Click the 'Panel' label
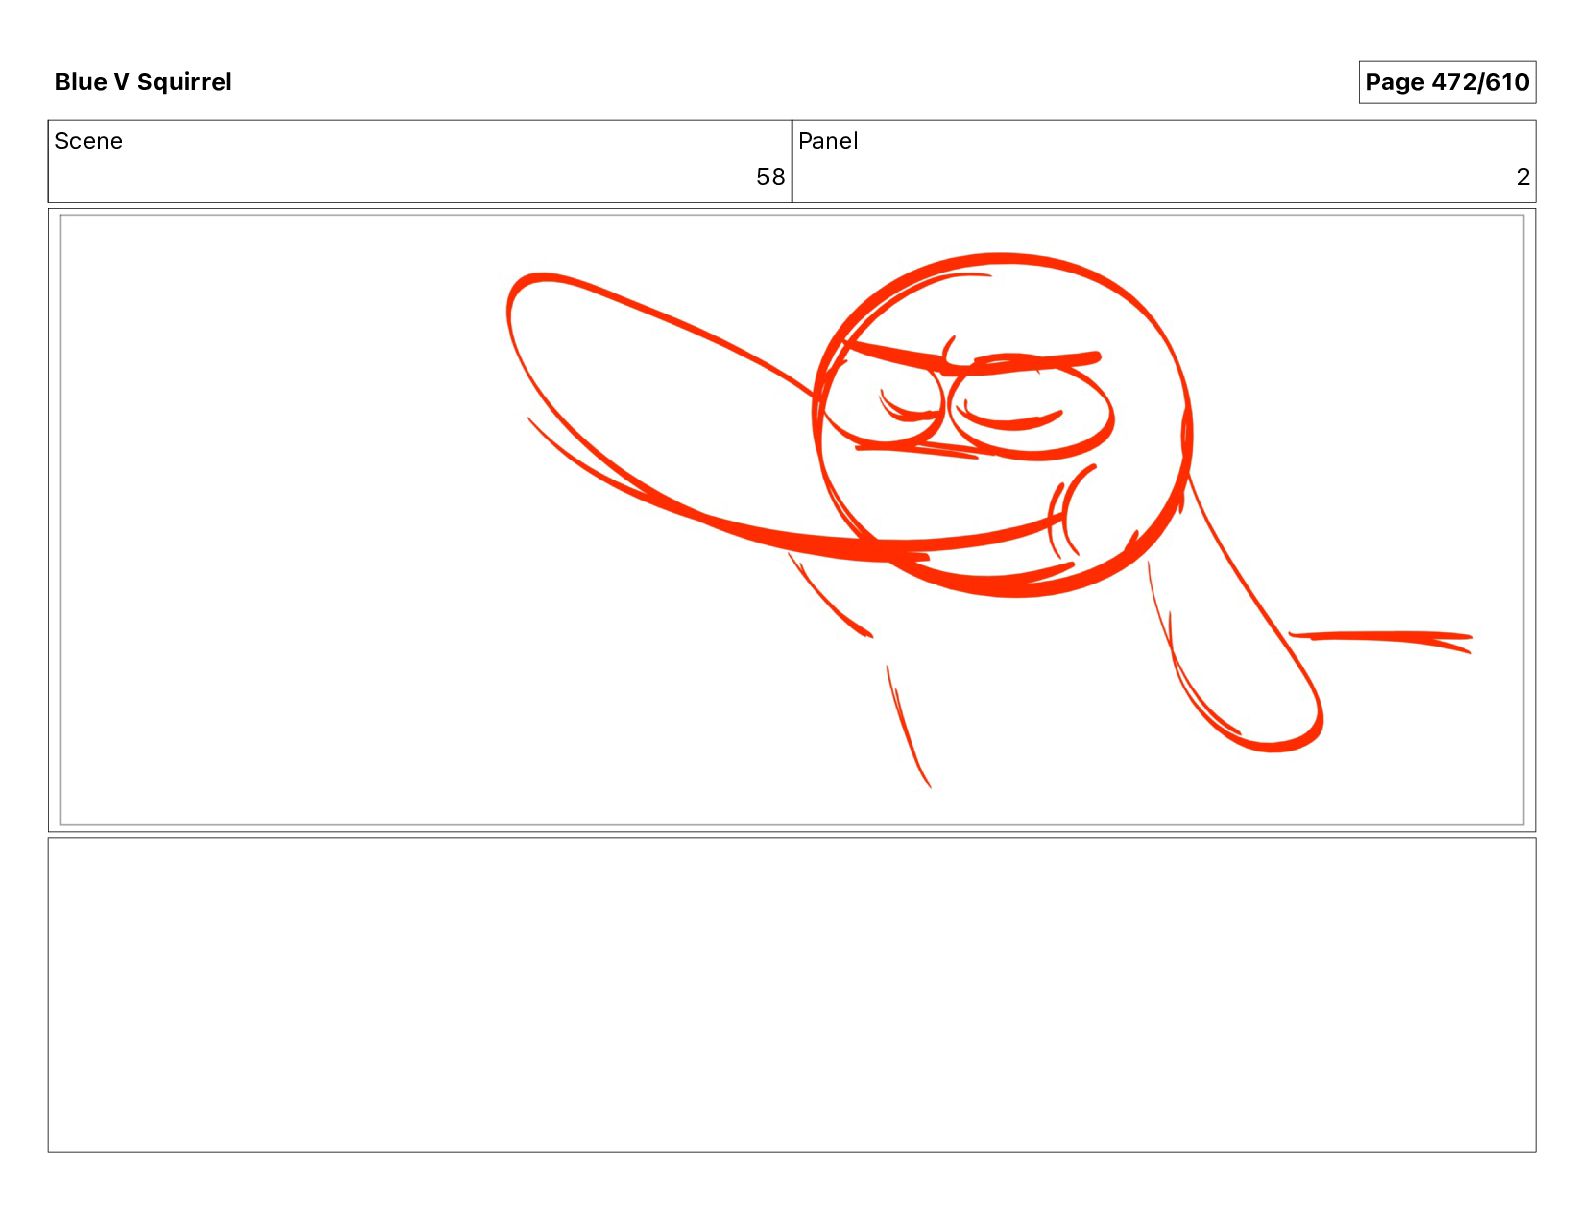The width and height of the screenshot is (1584, 1224). pyautogui.click(x=828, y=141)
